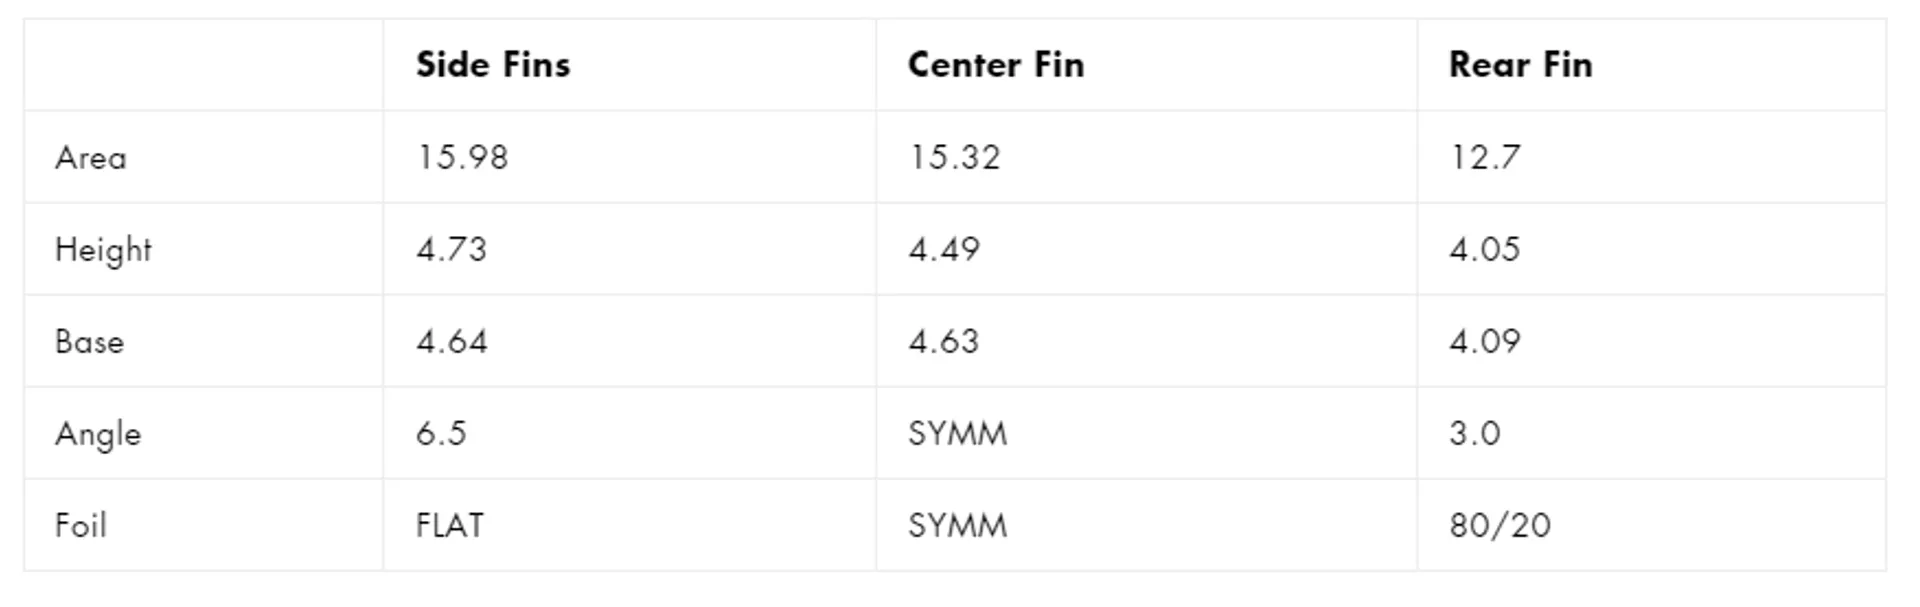Click the Rear Fin base value 4.09
Image resolution: width=1920 pixels, height=607 pixels.
coord(1485,342)
